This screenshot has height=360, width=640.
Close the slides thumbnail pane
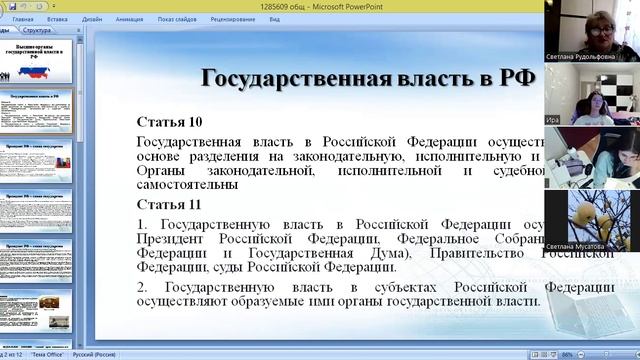coord(79,30)
